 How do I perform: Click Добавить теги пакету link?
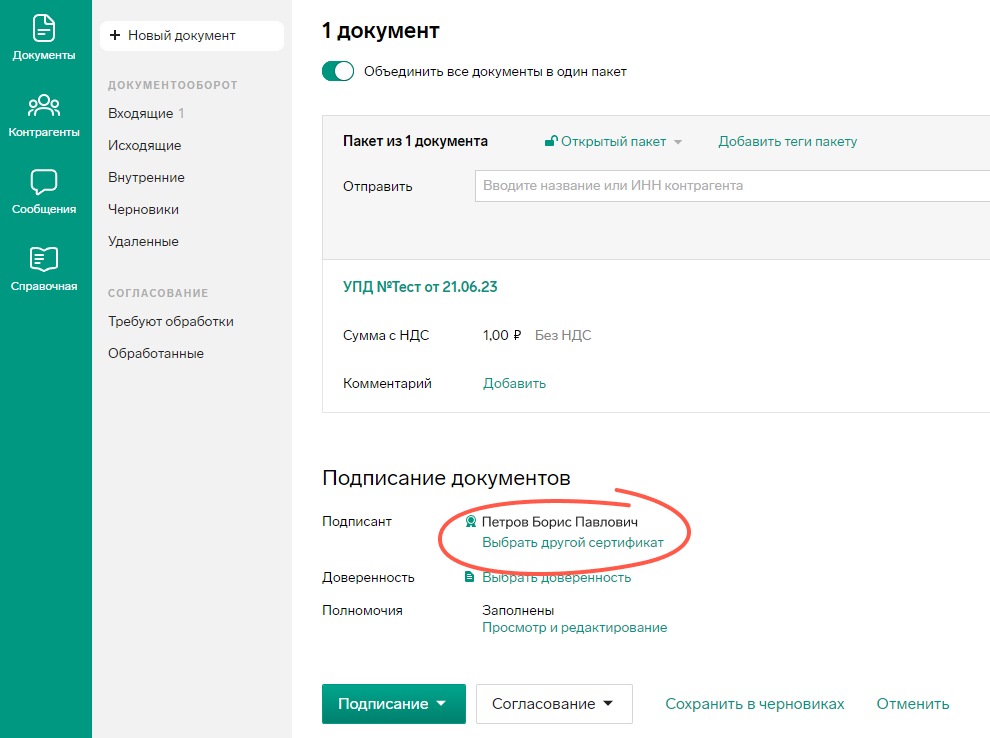787,141
